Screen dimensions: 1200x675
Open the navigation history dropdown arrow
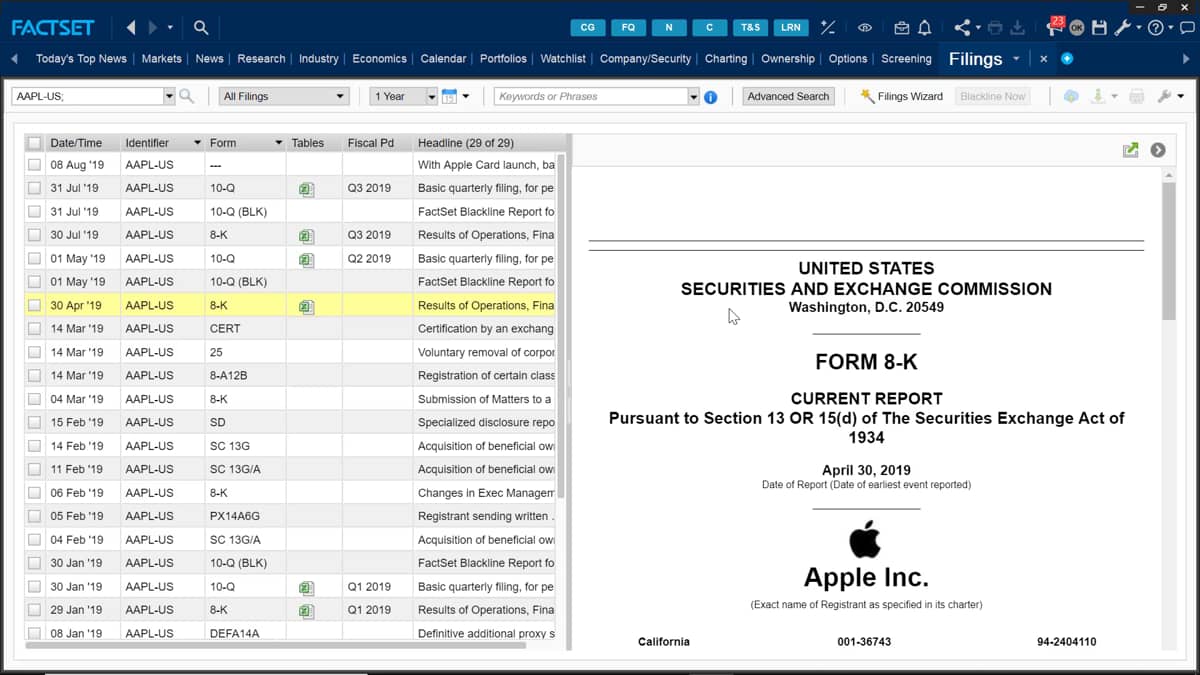(x=170, y=28)
